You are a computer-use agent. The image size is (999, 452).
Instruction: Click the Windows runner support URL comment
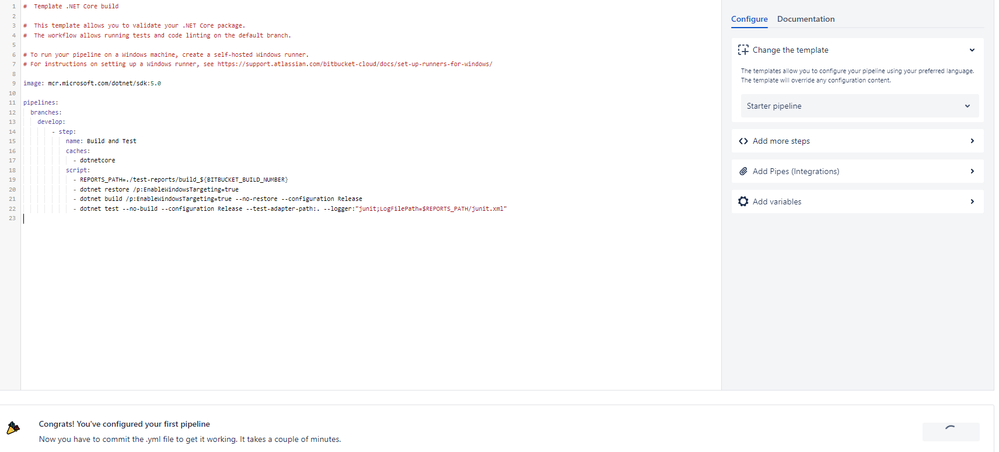click(257, 64)
